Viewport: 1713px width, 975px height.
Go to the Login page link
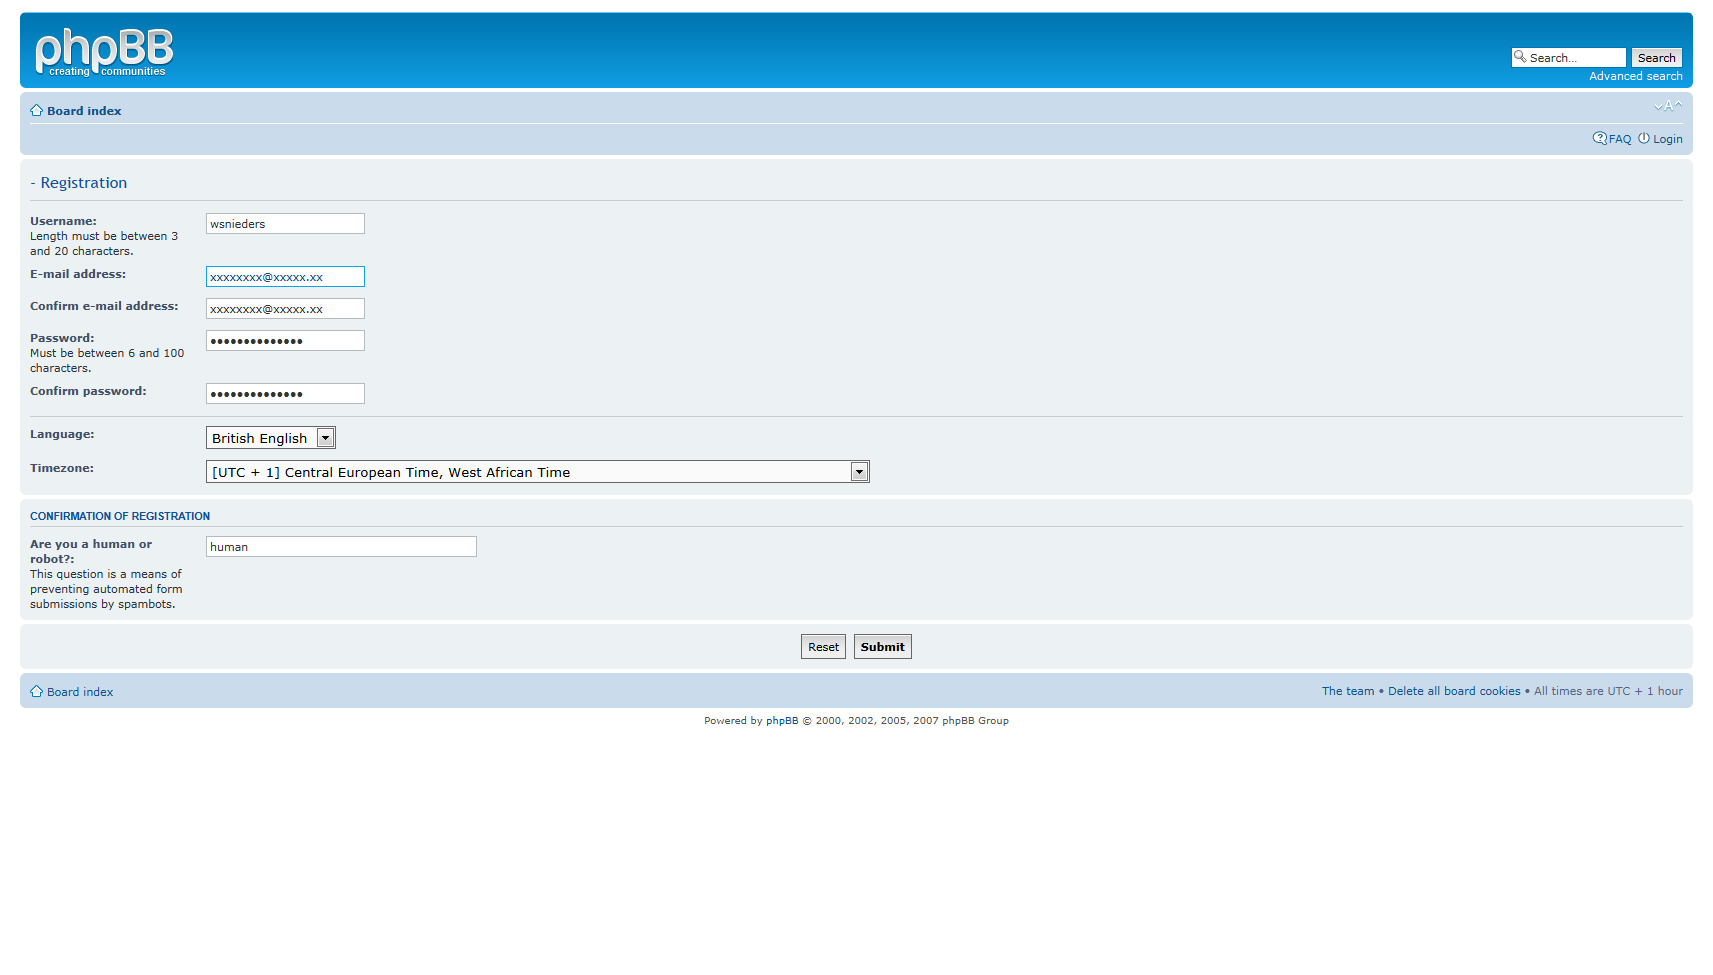1667,140
